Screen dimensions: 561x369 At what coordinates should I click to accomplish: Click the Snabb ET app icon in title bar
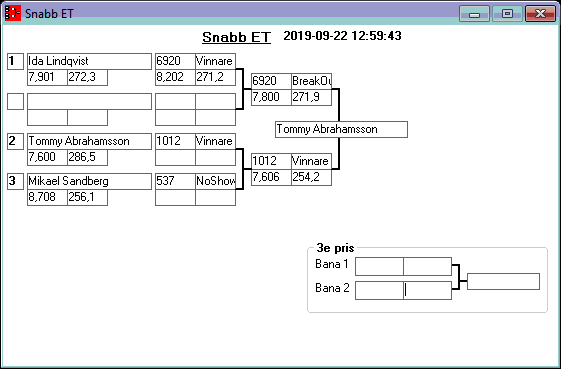click(x=12, y=14)
